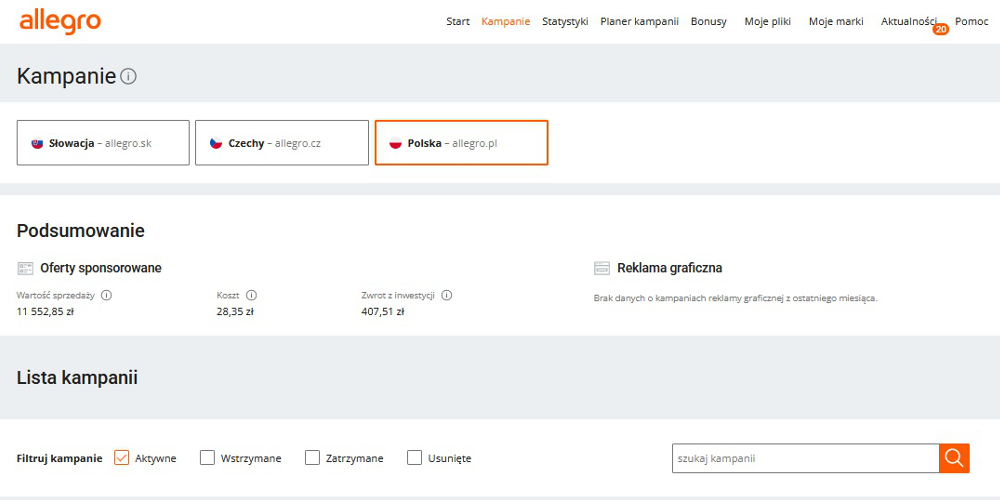Focus the szukaj kampanii search field

805,458
